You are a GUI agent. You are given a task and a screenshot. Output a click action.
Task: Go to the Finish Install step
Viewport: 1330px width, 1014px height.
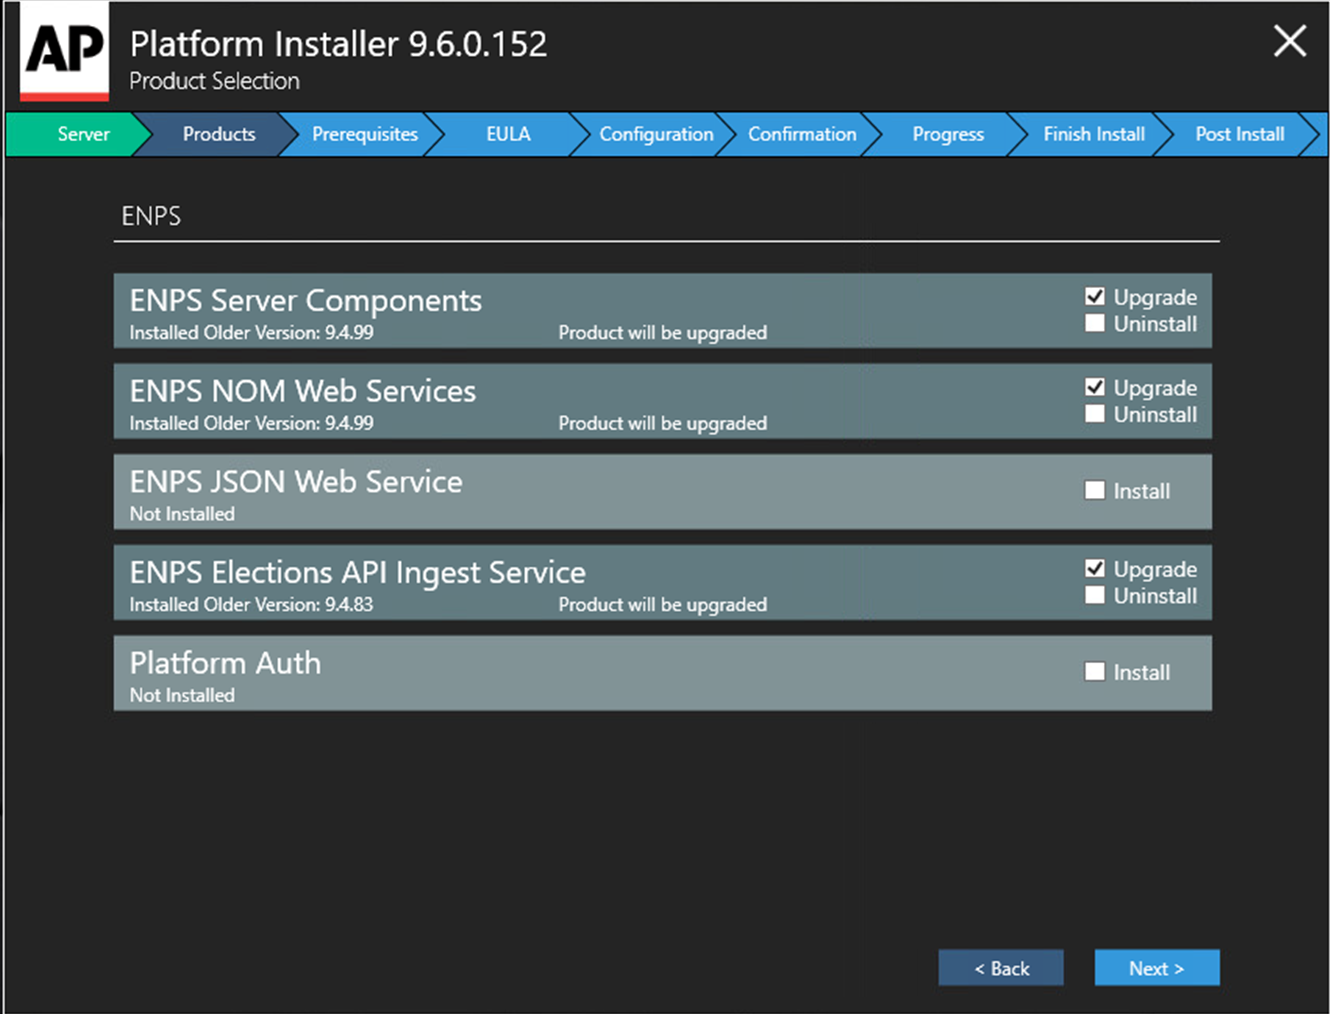tap(1094, 134)
